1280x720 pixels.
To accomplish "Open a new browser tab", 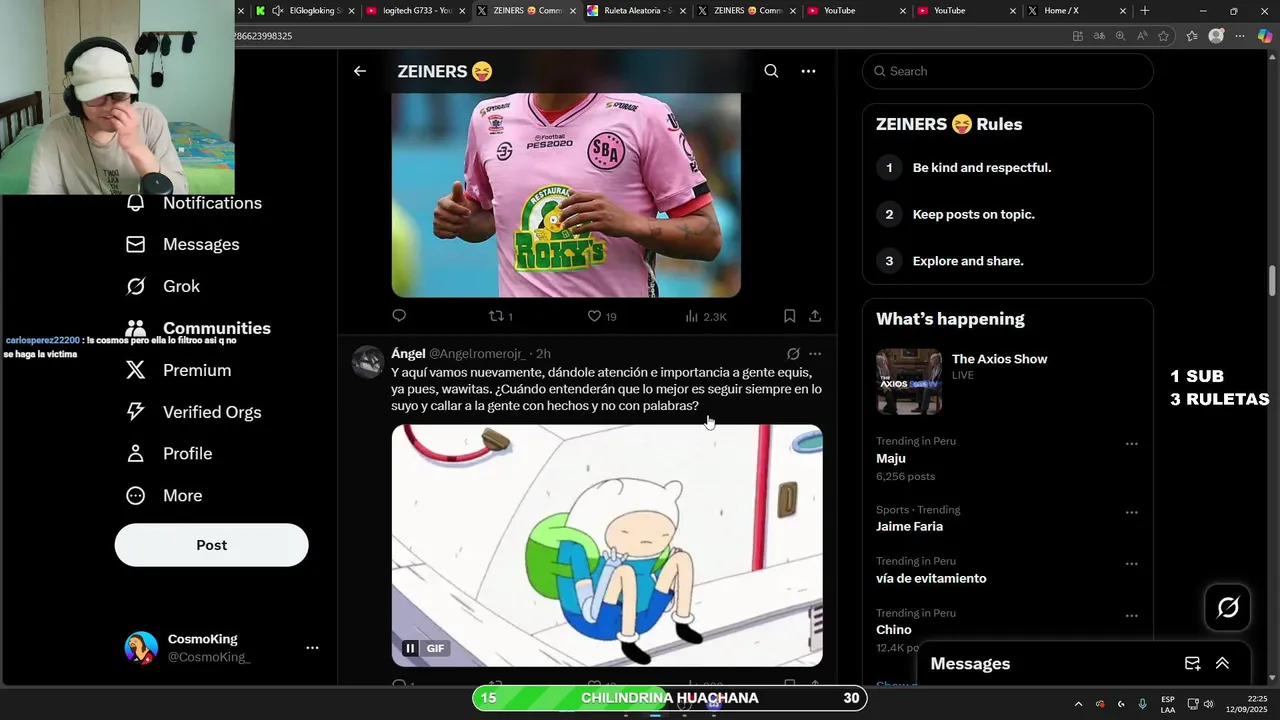I will coord(1145,11).
